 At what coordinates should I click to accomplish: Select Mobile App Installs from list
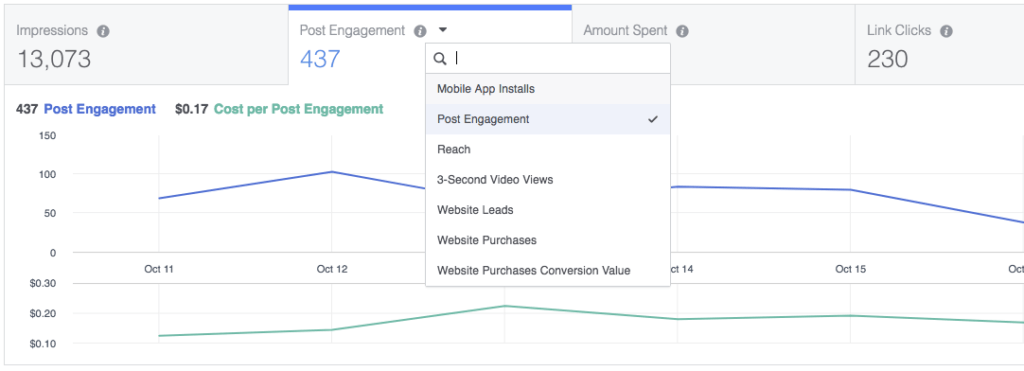(548, 89)
